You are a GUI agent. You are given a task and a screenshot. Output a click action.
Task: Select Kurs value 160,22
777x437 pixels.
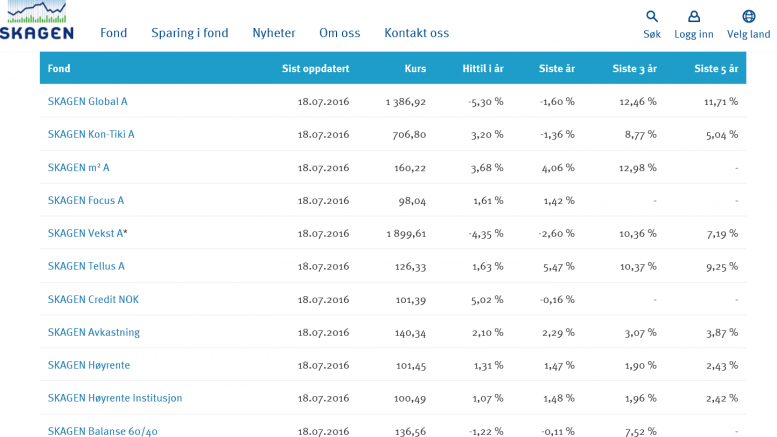tap(410, 167)
